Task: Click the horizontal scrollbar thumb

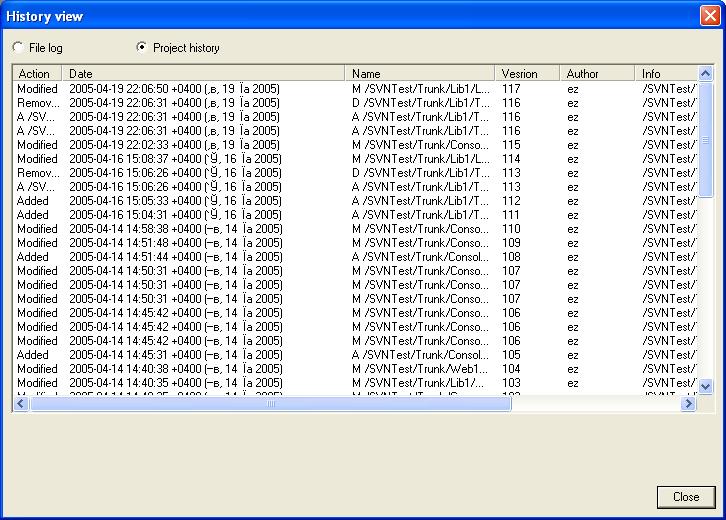Action: pyautogui.click(x=270, y=404)
